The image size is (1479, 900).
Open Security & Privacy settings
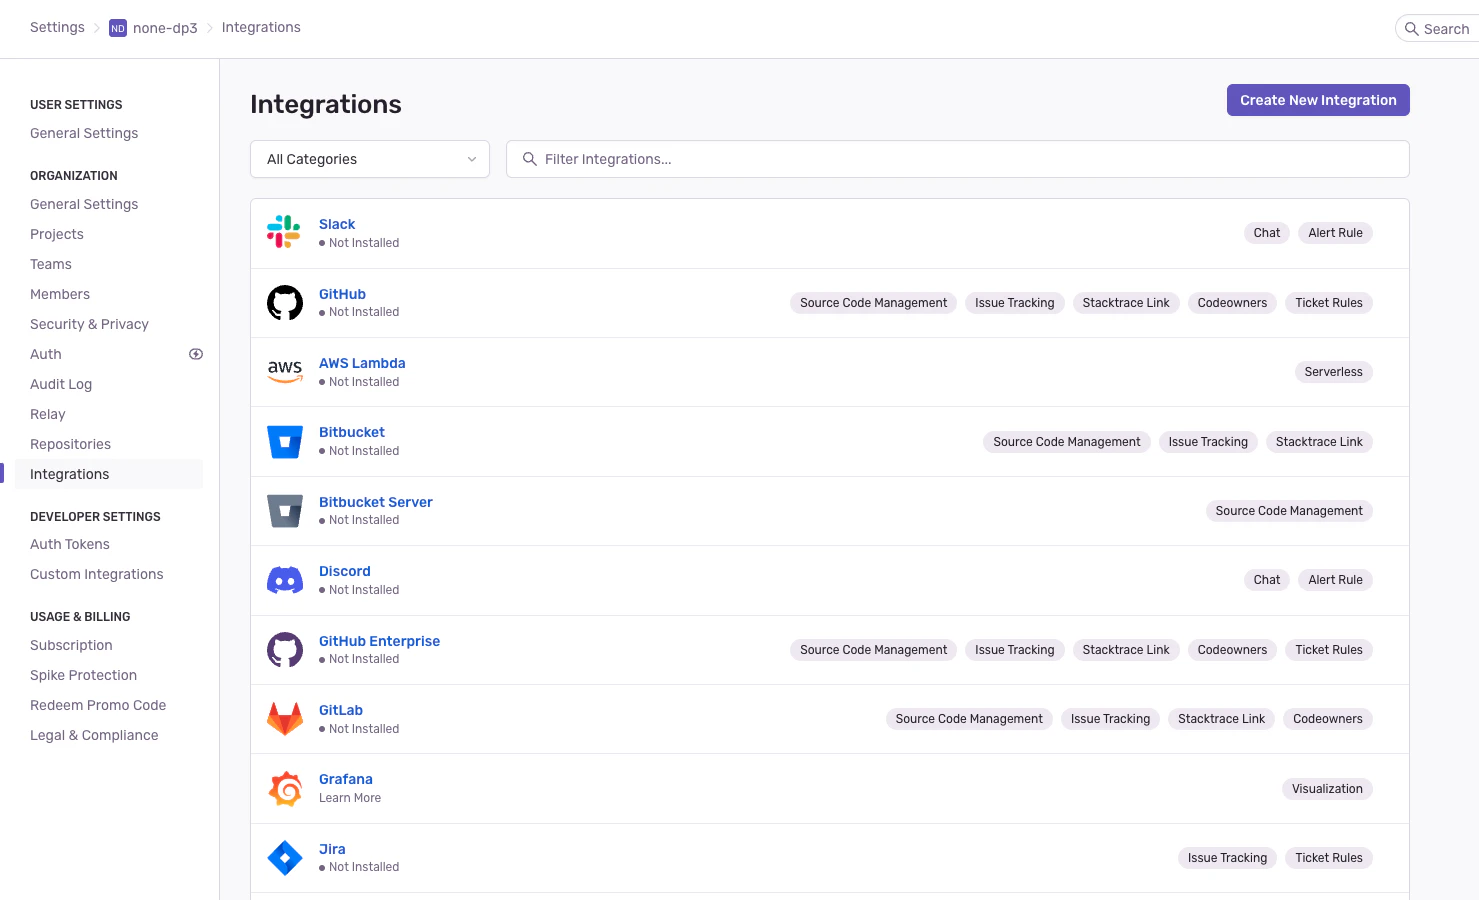coord(89,324)
